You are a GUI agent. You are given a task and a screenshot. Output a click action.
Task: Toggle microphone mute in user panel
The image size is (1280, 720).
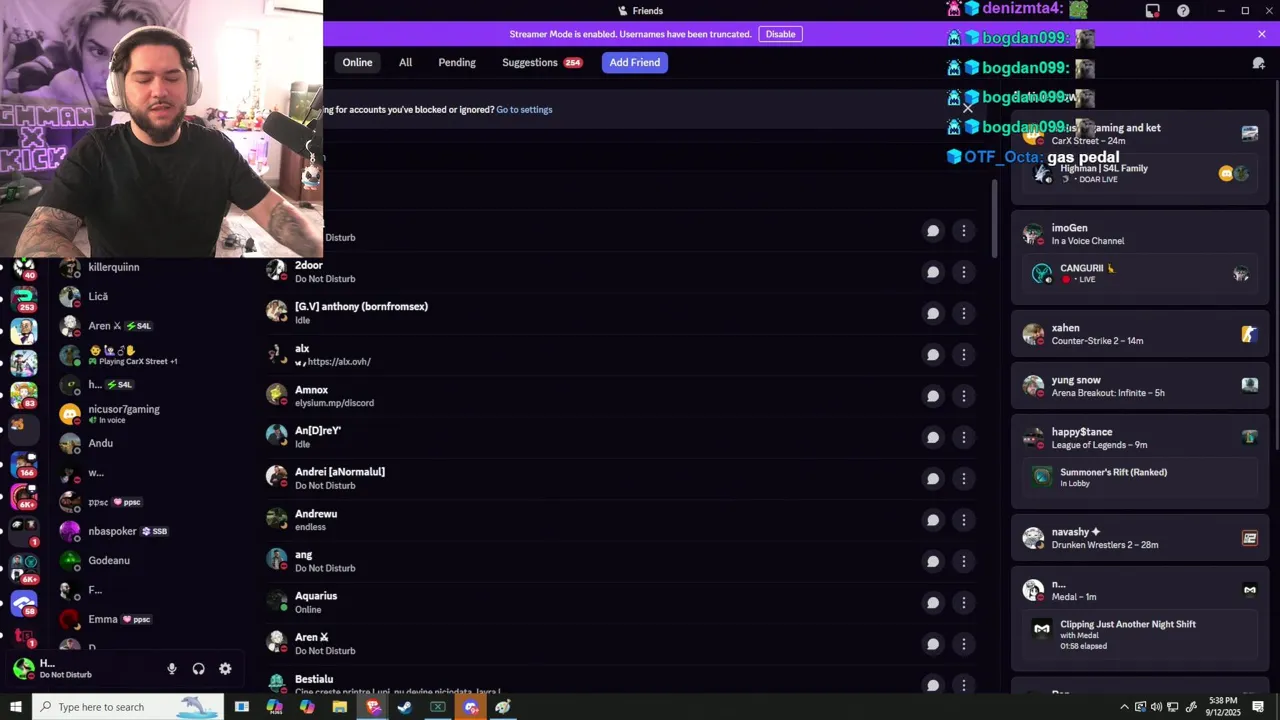(x=172, y=669)
